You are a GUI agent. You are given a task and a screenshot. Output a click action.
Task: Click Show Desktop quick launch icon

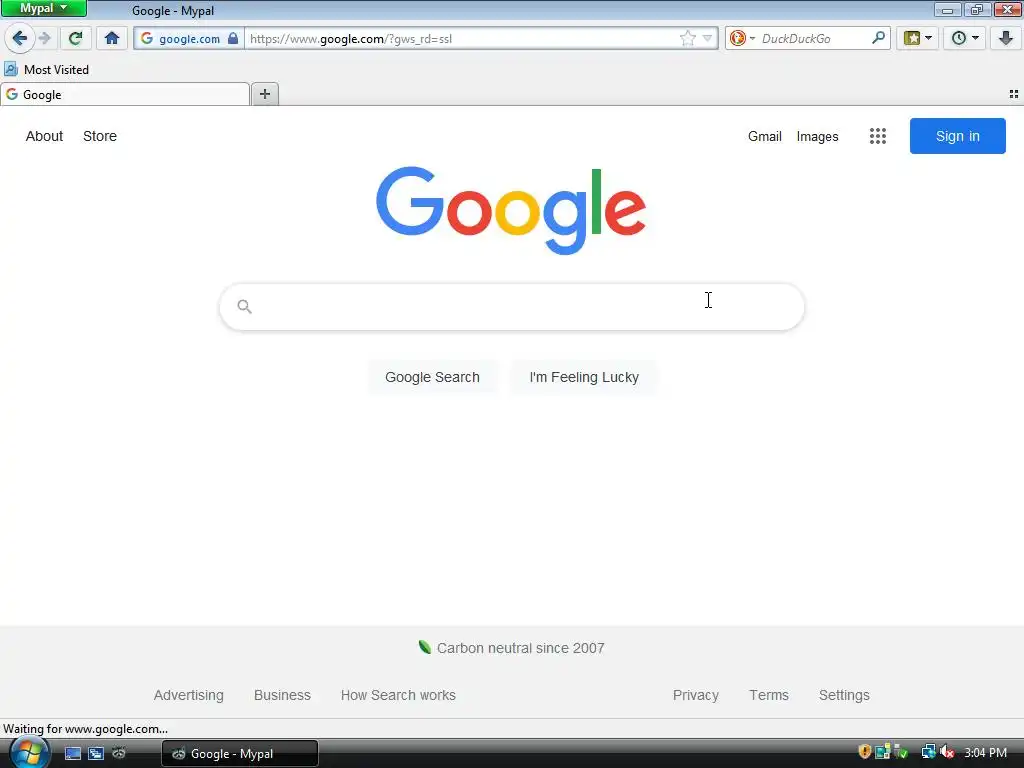[72, 753]
